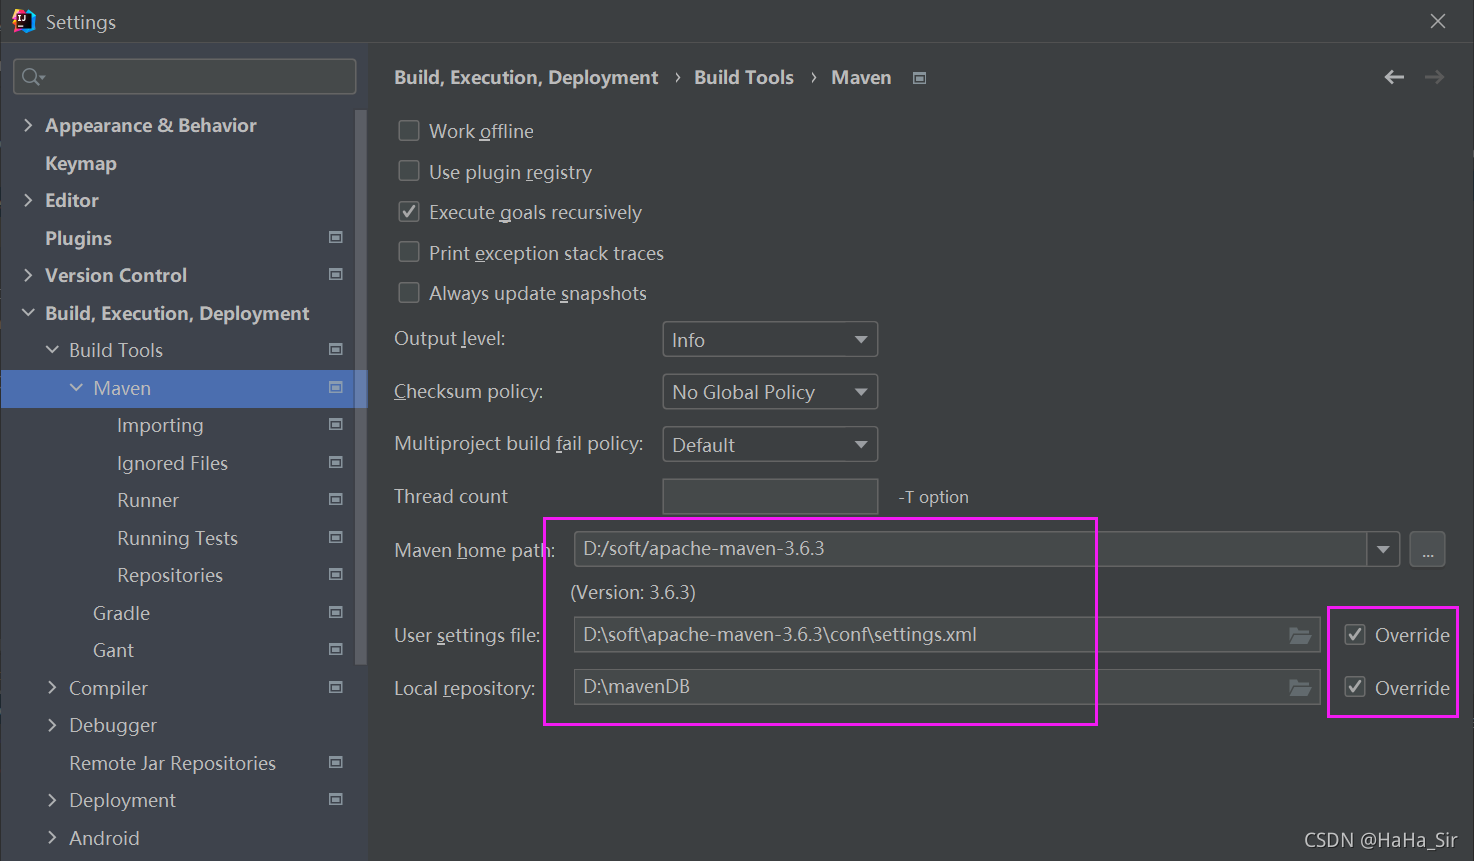This screenshot has width=1474, height=861.
Task: Expand the Android node
Action: tap(52, 838)
